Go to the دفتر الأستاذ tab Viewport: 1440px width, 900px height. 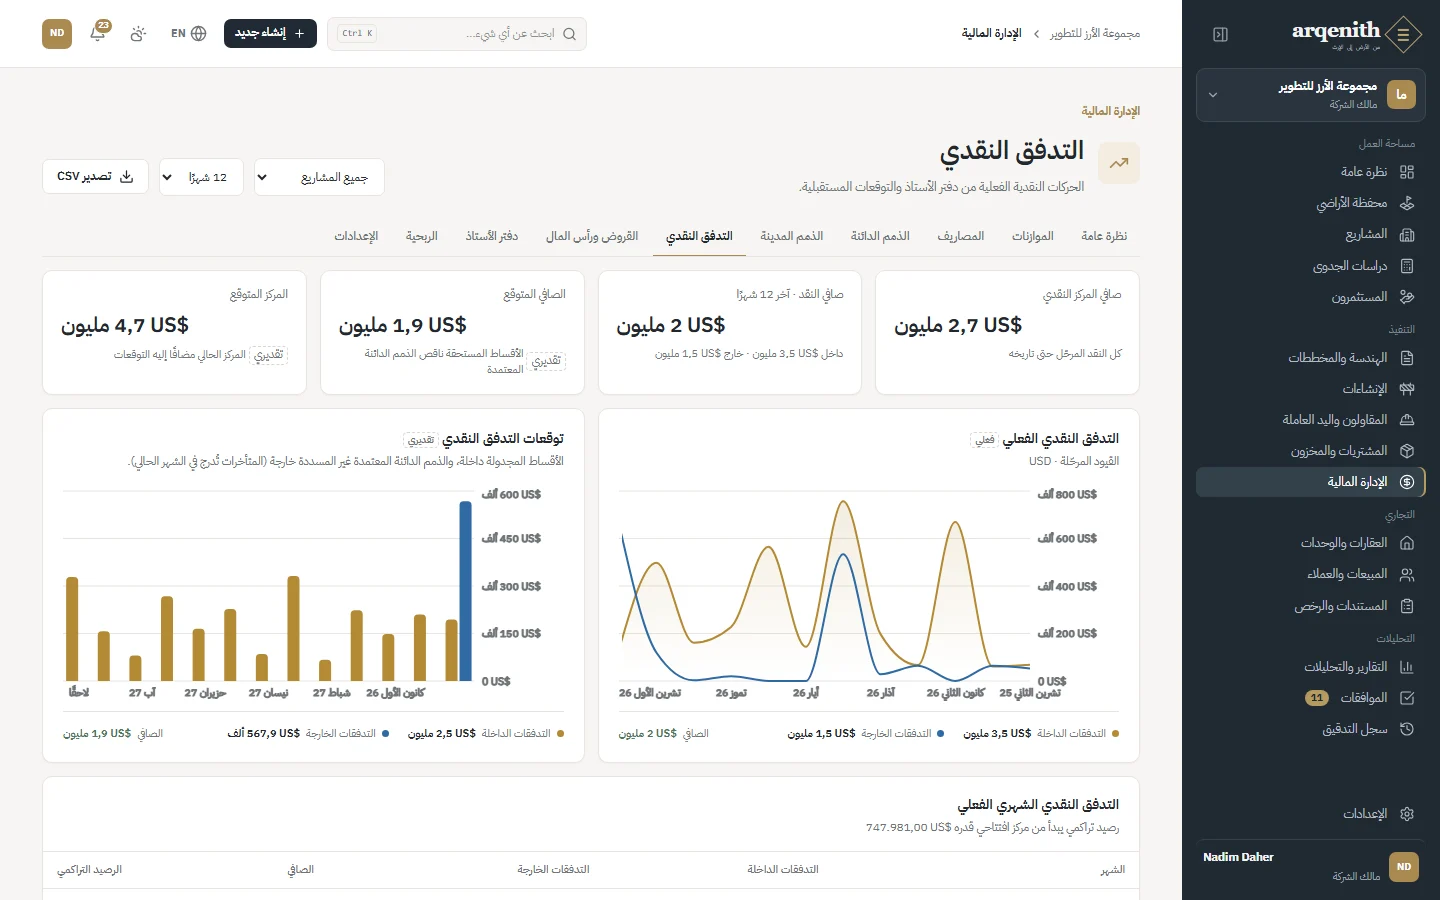coord(491,236)
